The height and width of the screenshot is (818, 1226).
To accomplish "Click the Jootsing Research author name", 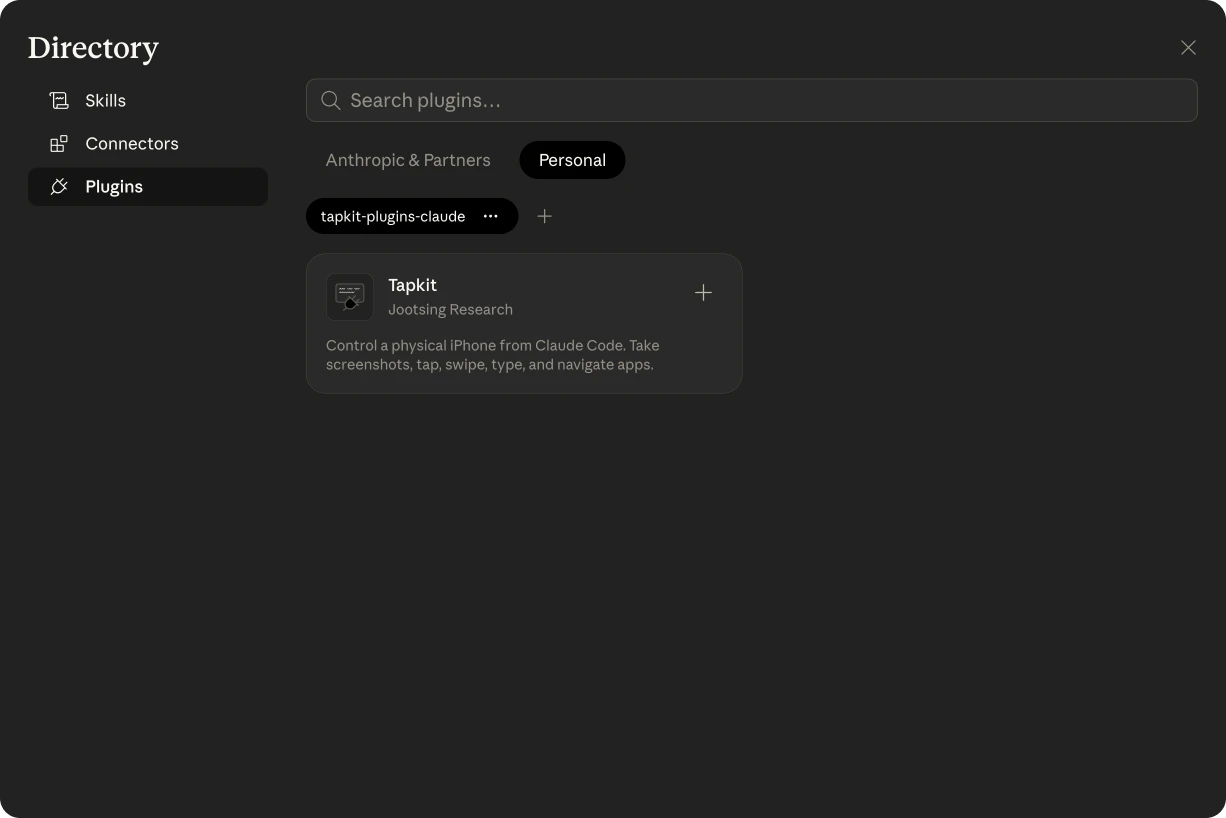I will click(x=450, y=309).
